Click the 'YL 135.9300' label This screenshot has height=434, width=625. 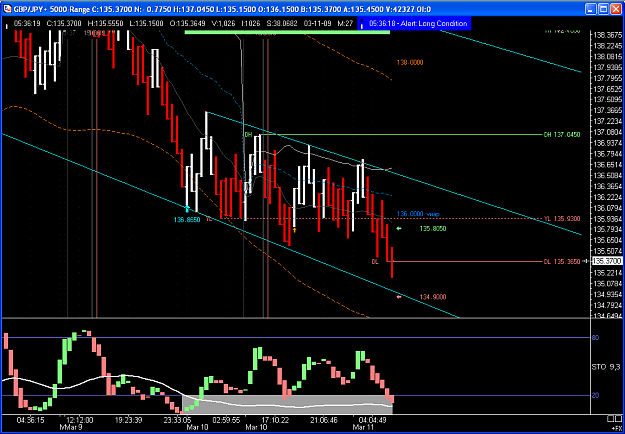[x=562, y=219]
